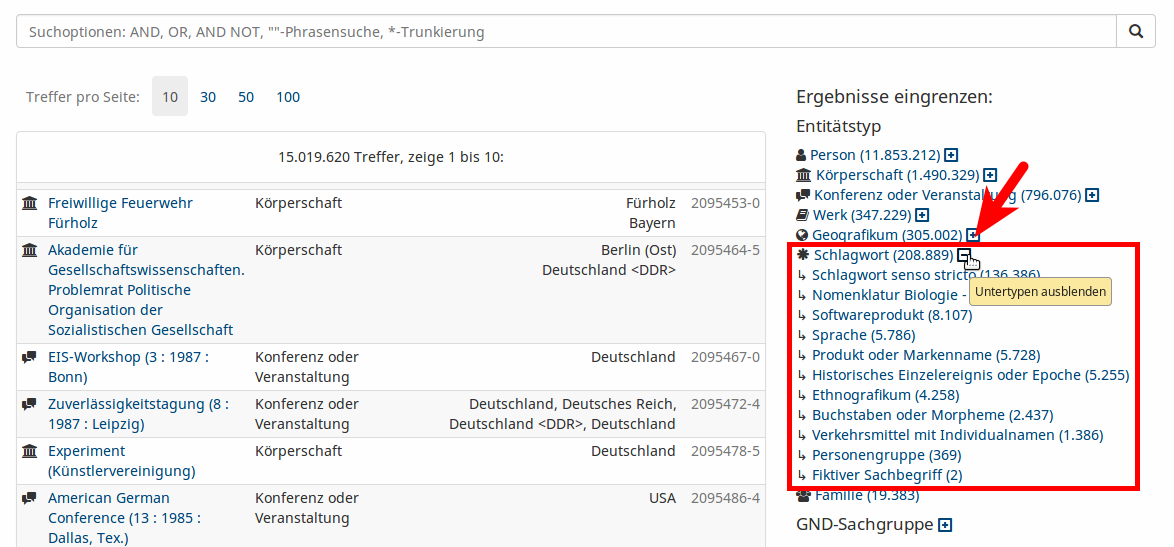The width and height of the screenshot is (1174, 547).
Task: Expand the Werk subtypes
Action: point(922,215)
